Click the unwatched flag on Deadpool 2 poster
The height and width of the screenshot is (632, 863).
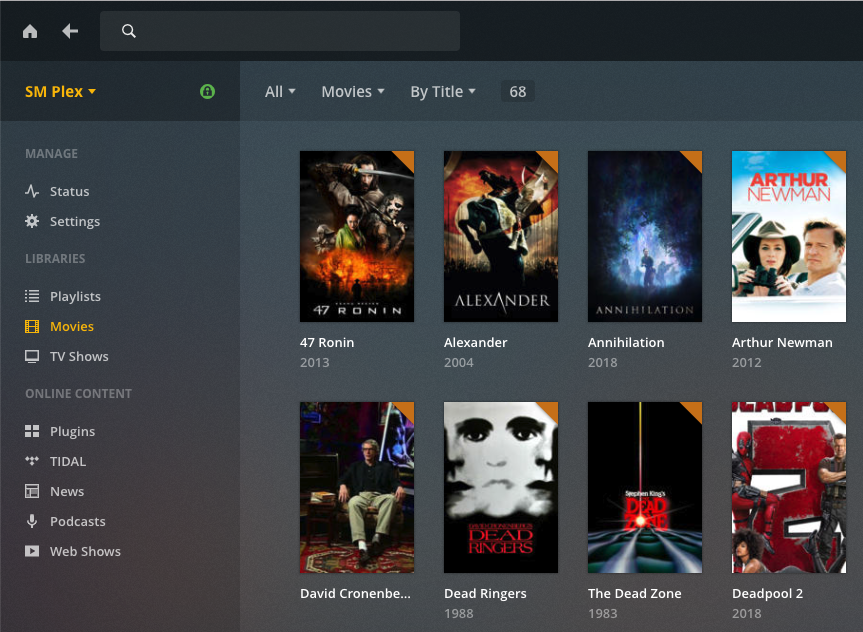(x=838, y=410)
